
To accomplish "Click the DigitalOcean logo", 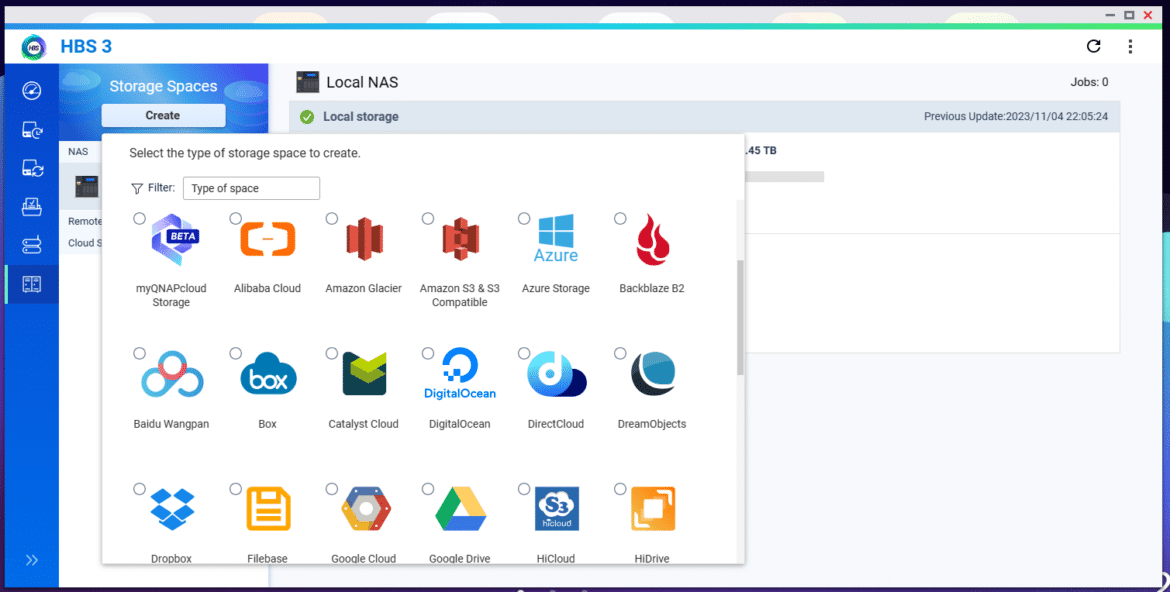I will tap(460, 373).
